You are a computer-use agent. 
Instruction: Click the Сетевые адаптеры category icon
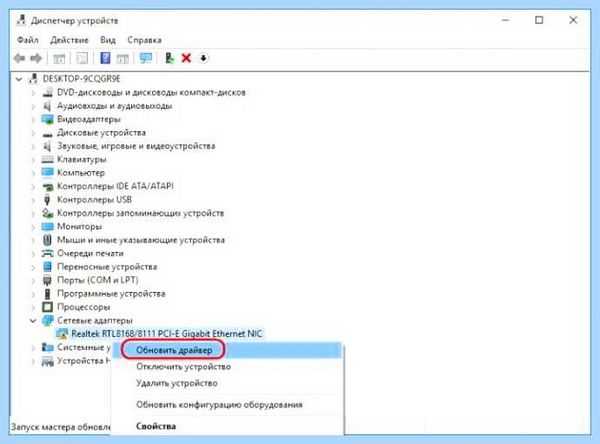(x=47, y=320)
